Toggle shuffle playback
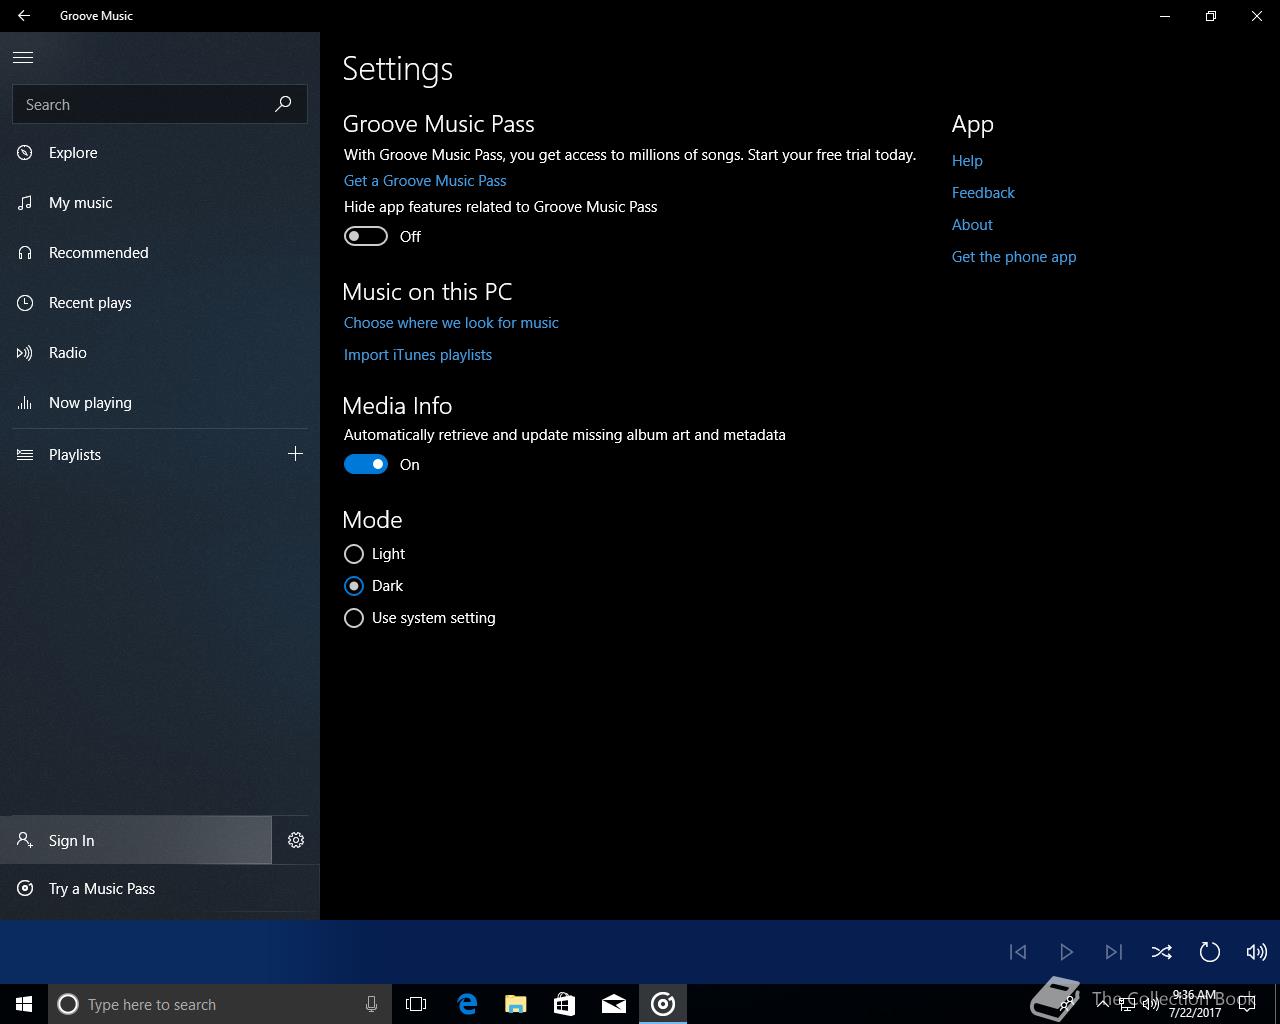Screen dimensions: 1280x1024 pyautogui.click(x=1161, y=952)
